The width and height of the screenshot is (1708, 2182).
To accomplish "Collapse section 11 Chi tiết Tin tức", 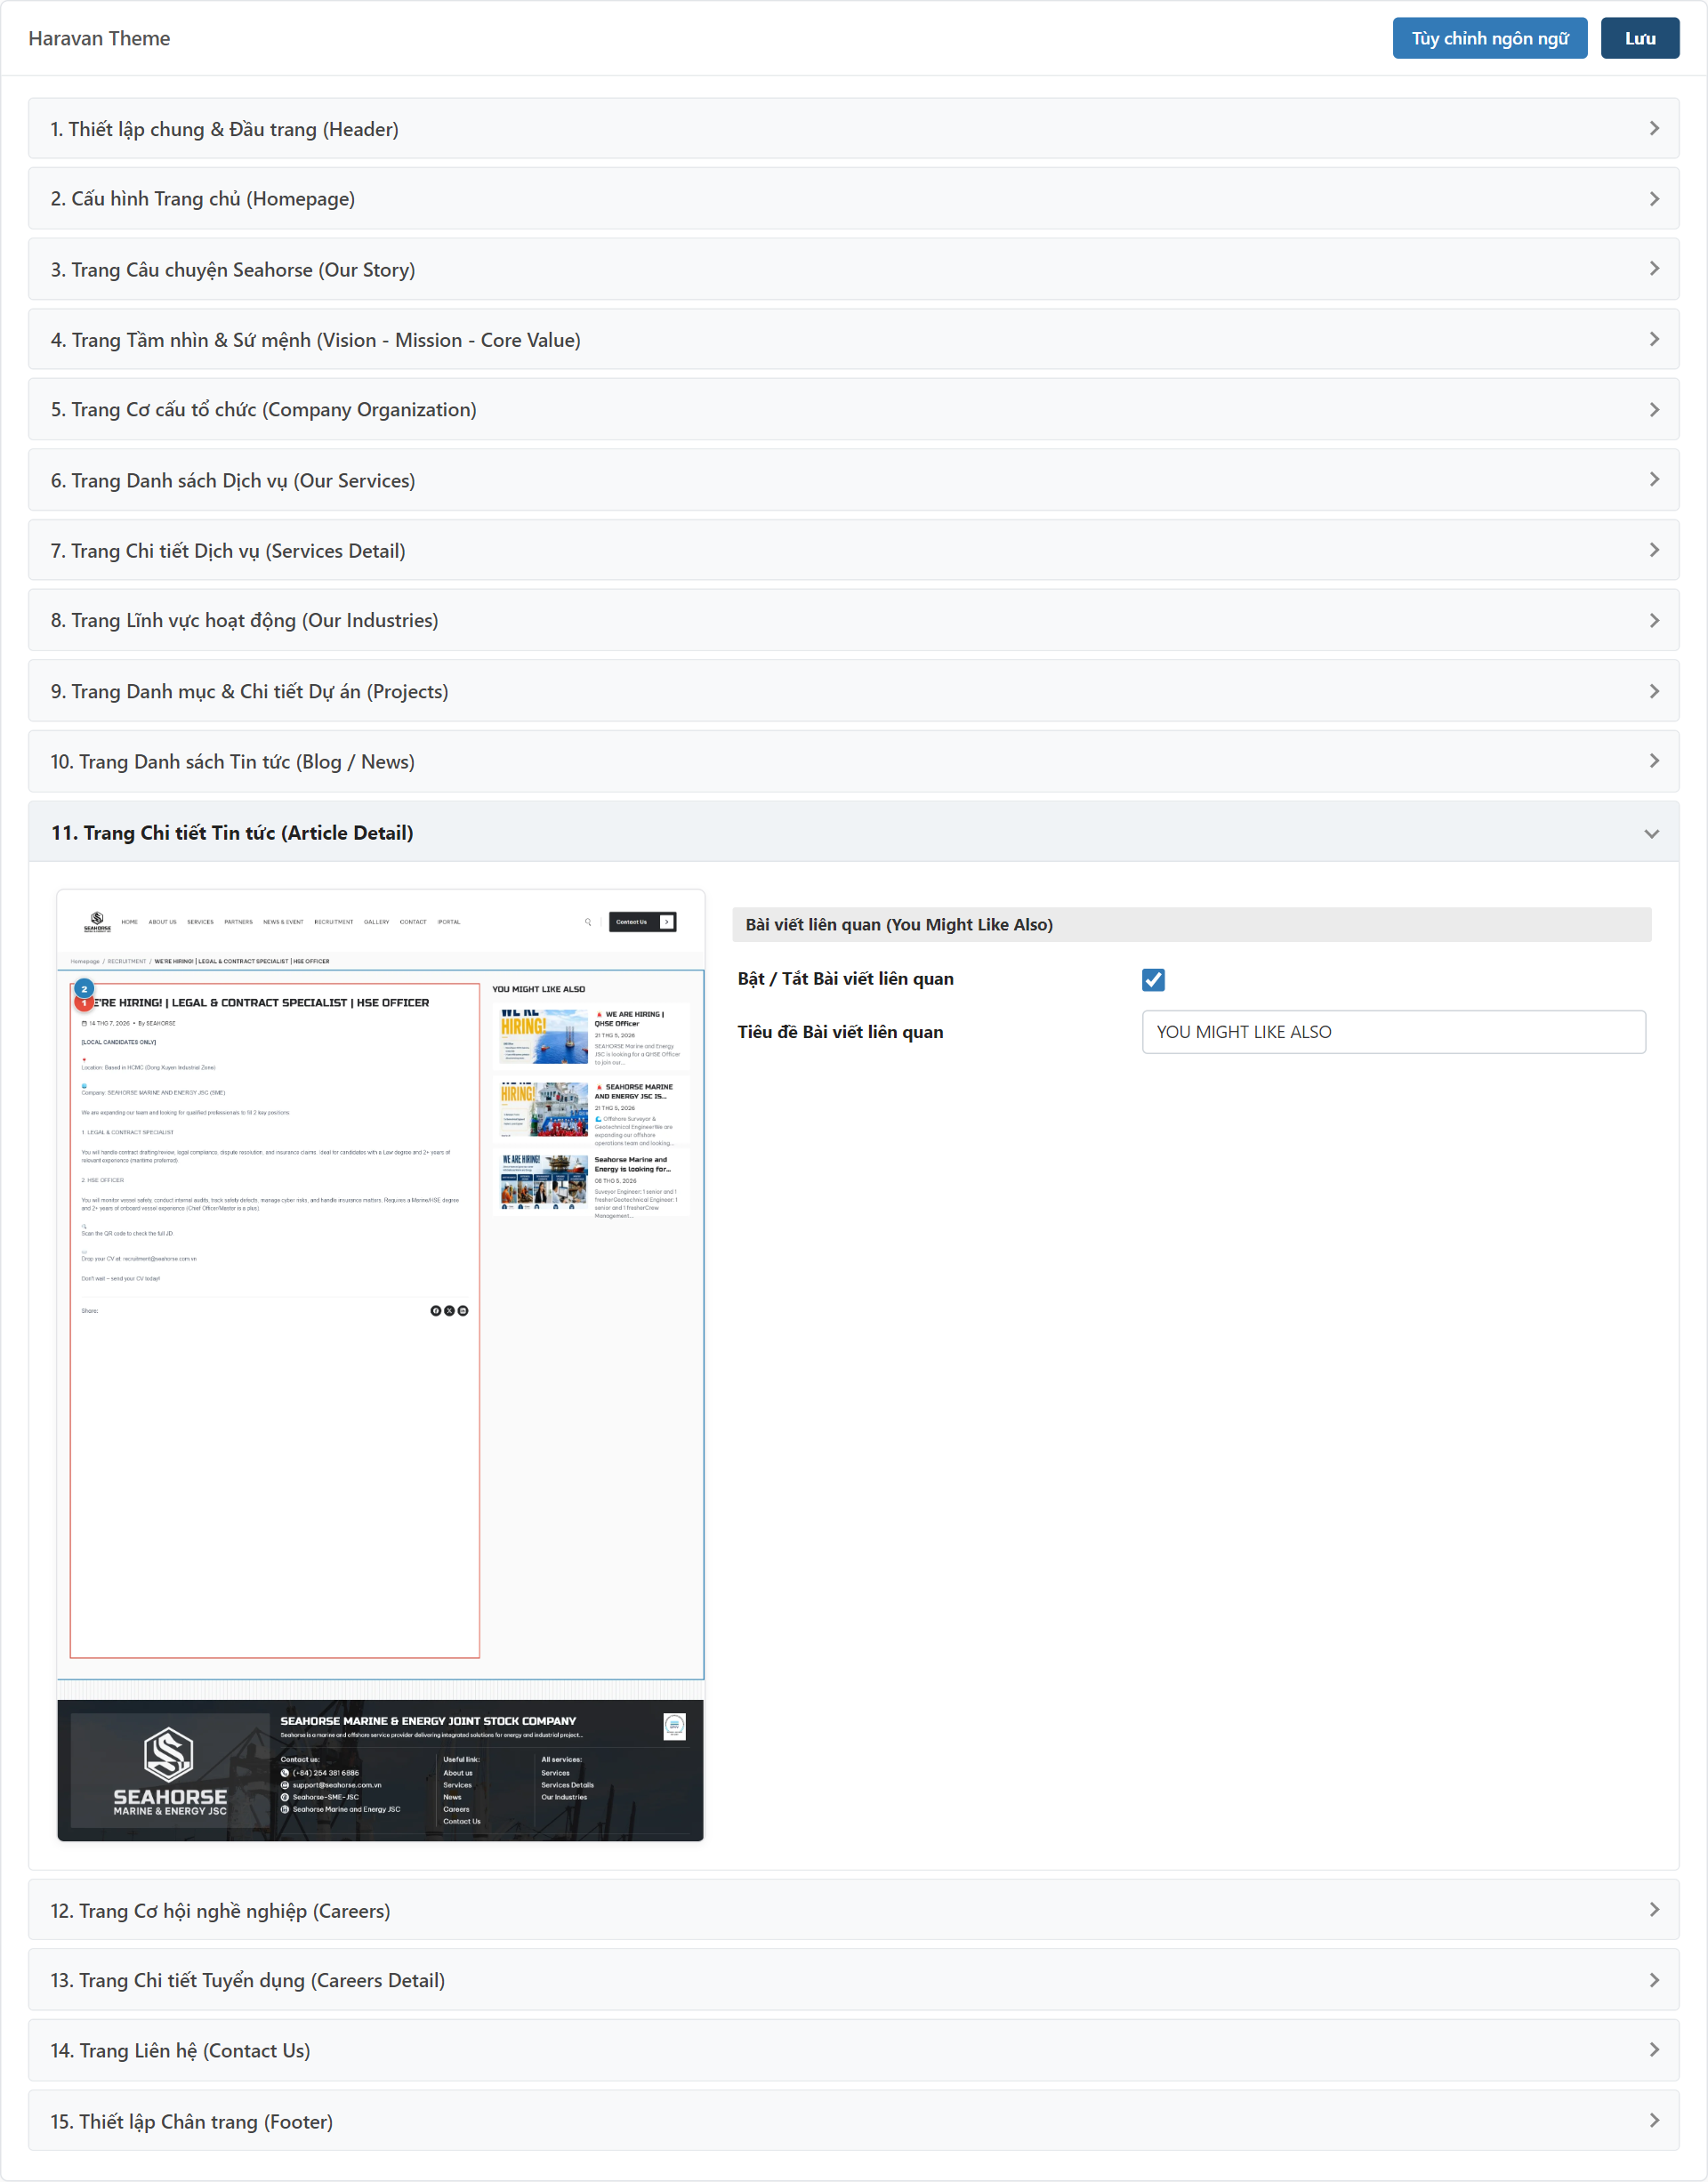I will (x=853, y=832).
